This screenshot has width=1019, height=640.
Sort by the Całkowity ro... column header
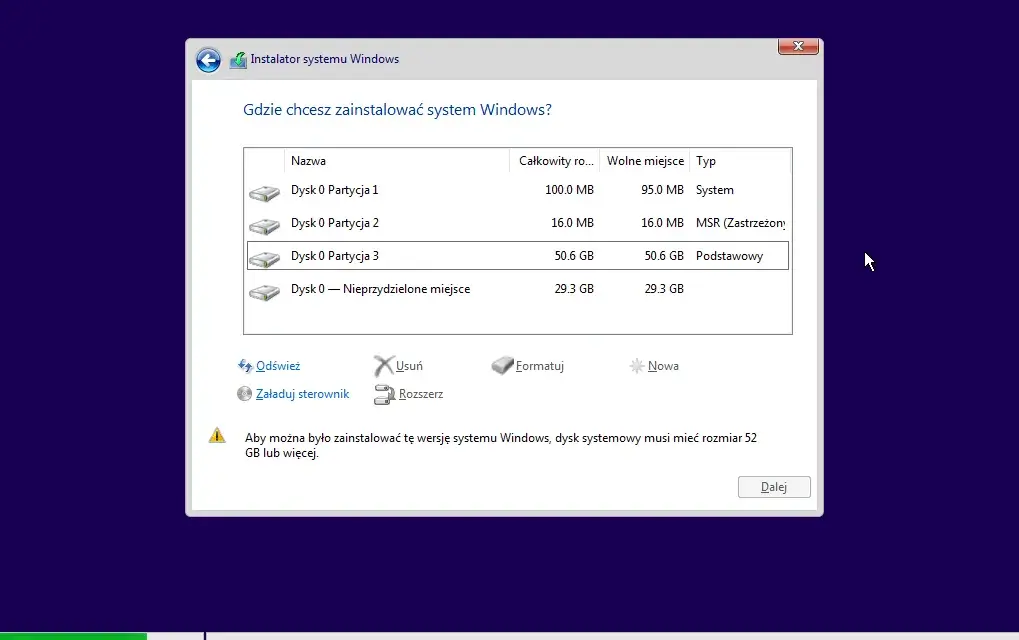point(555,160)
